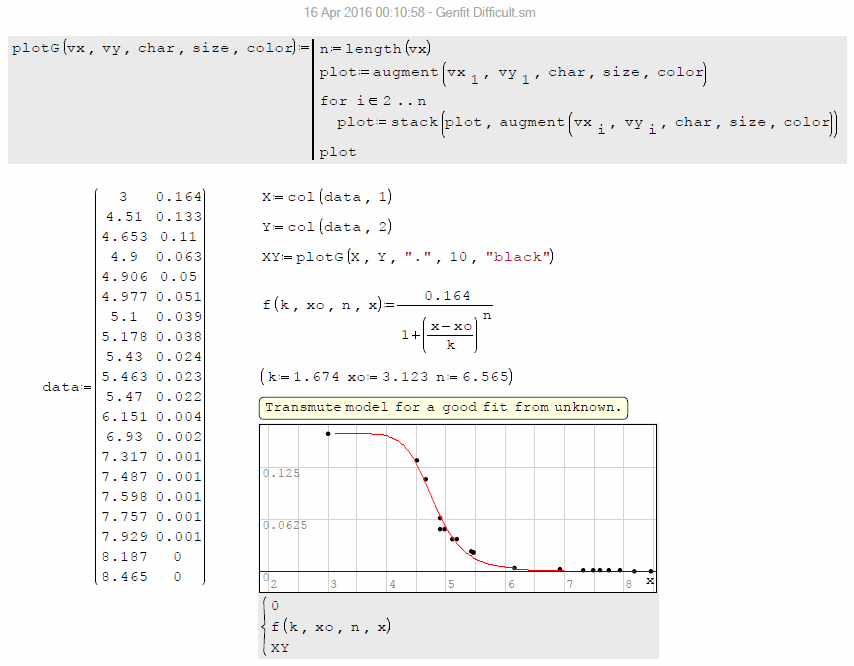Click the 'data:=' matrix label

pos(66,387)
